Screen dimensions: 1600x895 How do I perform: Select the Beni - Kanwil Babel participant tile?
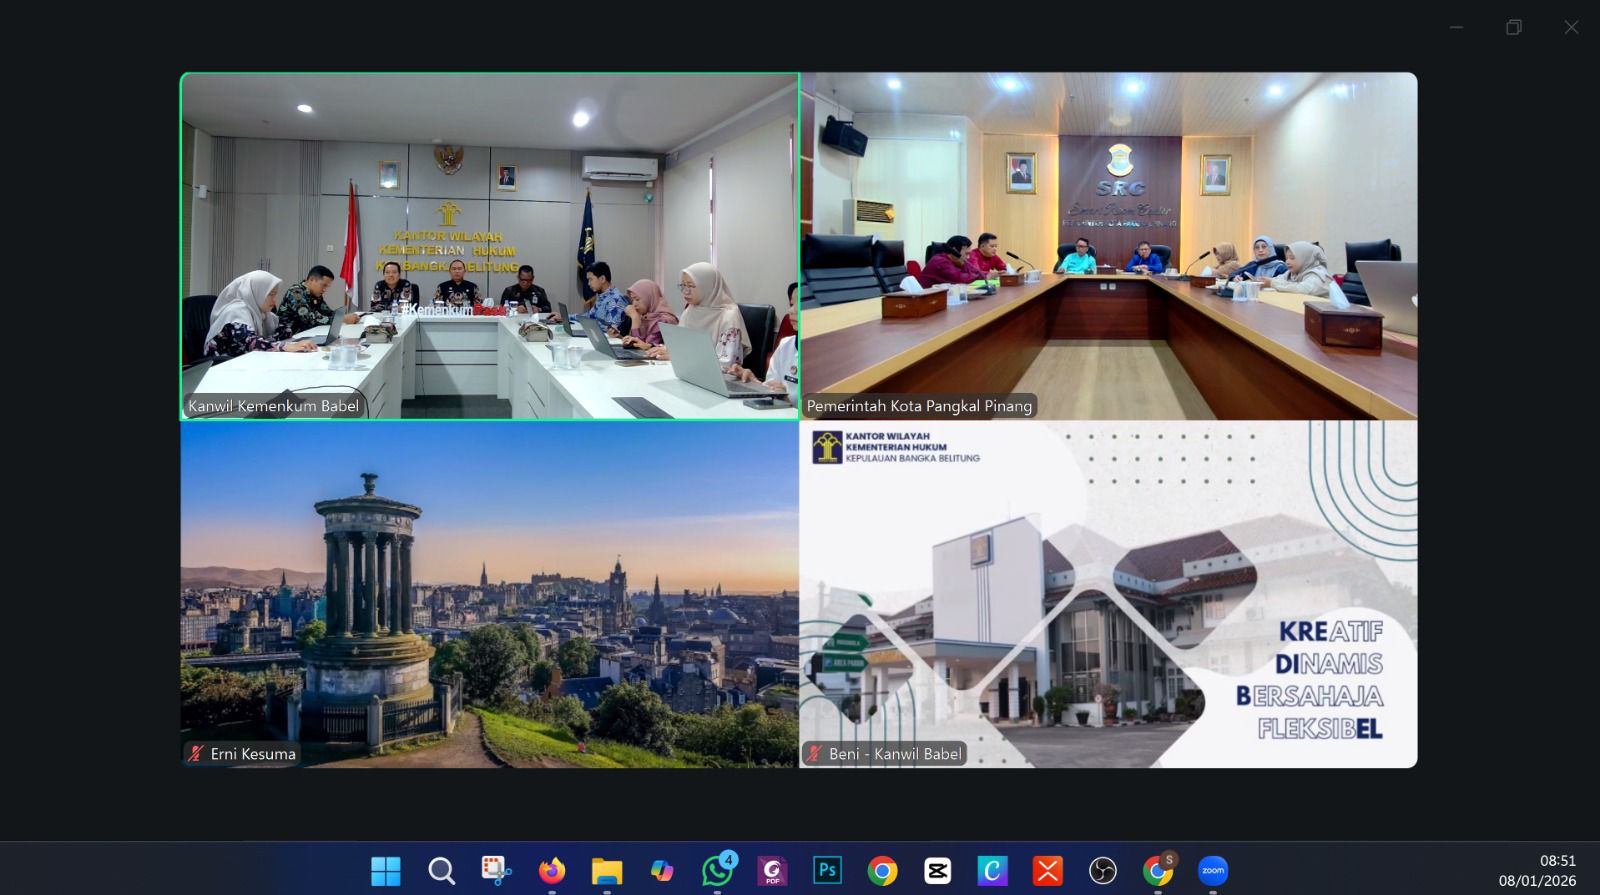pos(1108,594)
